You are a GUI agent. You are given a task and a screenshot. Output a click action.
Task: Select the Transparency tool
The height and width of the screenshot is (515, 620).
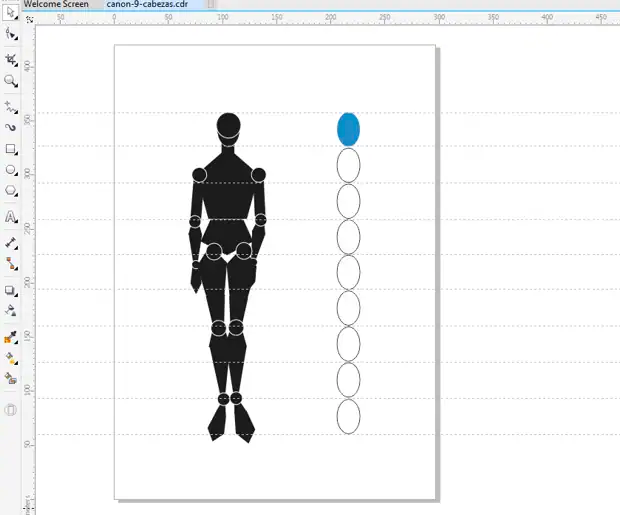point(11,311)
